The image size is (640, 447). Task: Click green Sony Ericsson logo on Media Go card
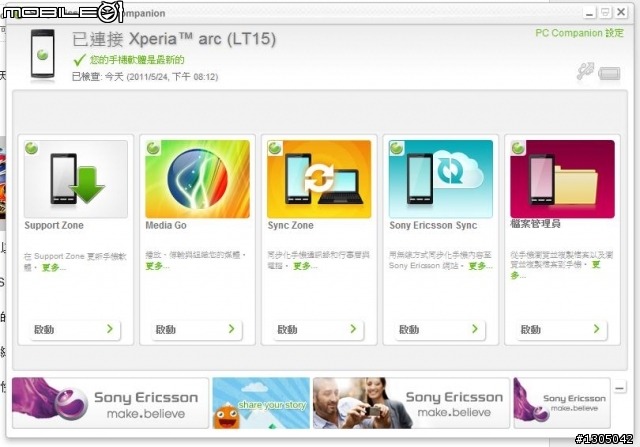pos(153,148)
